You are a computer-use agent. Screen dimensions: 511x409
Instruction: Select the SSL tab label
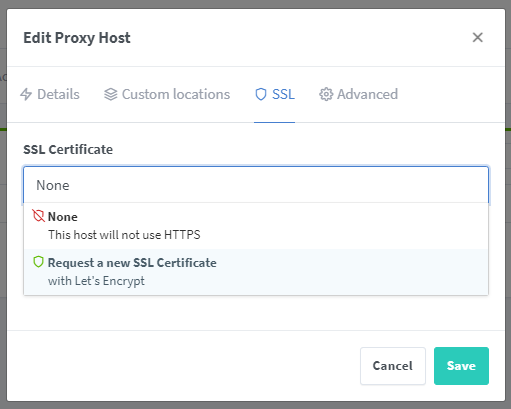pos(283,94)
